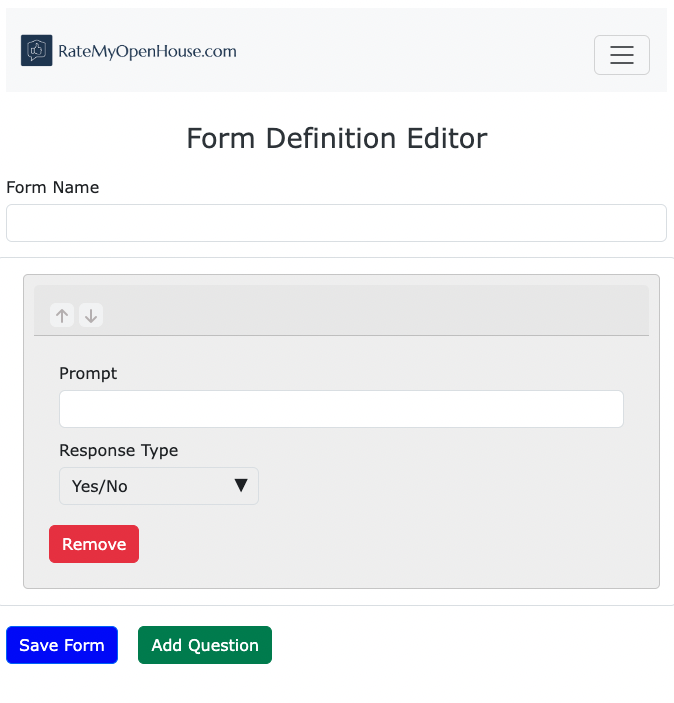Click the black triangle on Response Type

click(x=241, y=486)
